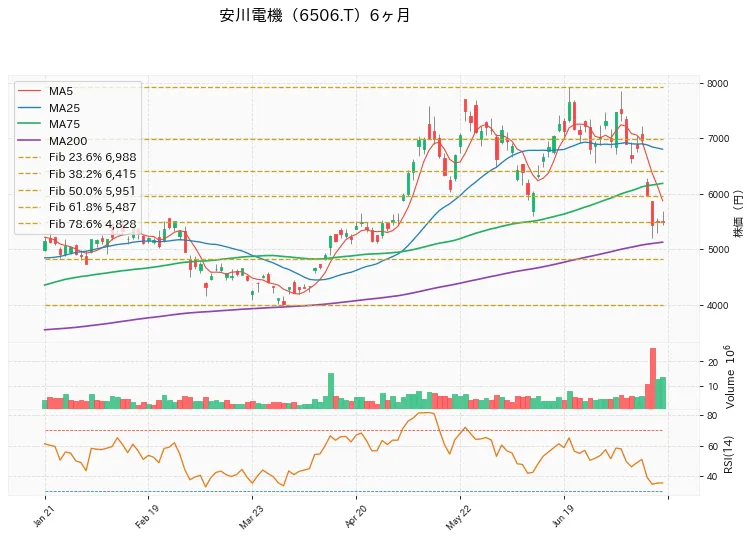Click the Jan 21 date axis label
752x539 pixels.
pyautogui.click(x=43, y=517)
